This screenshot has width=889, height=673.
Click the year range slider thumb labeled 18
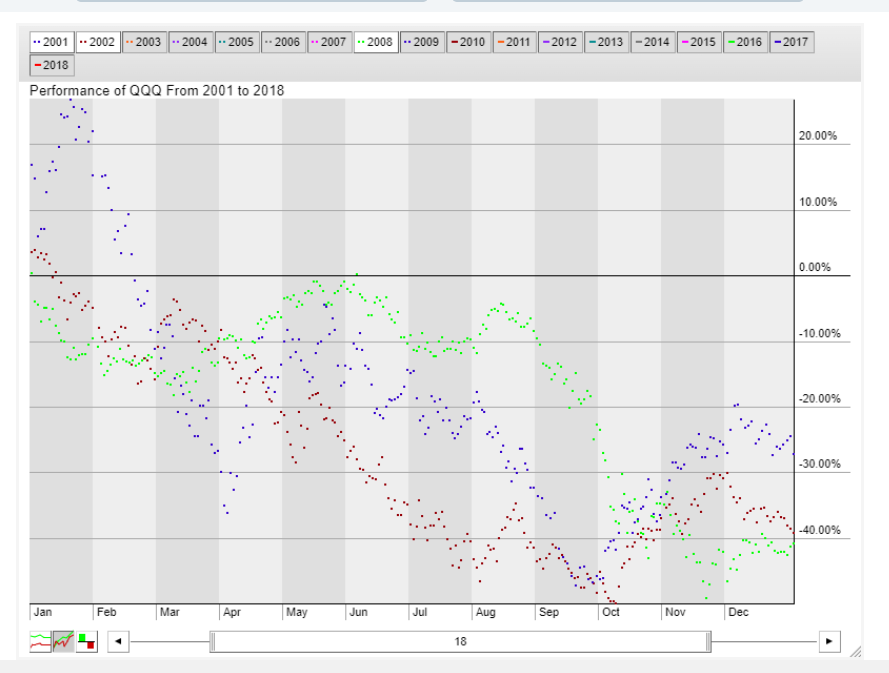coord(460,642)
